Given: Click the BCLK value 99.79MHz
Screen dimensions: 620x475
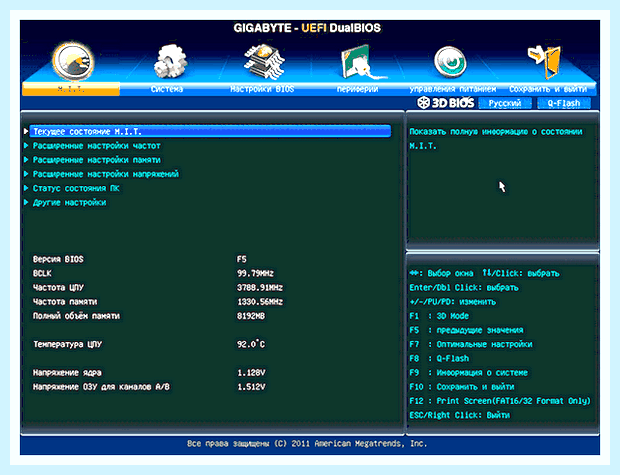Looking at the screenshot, I should tap(255, 274).
